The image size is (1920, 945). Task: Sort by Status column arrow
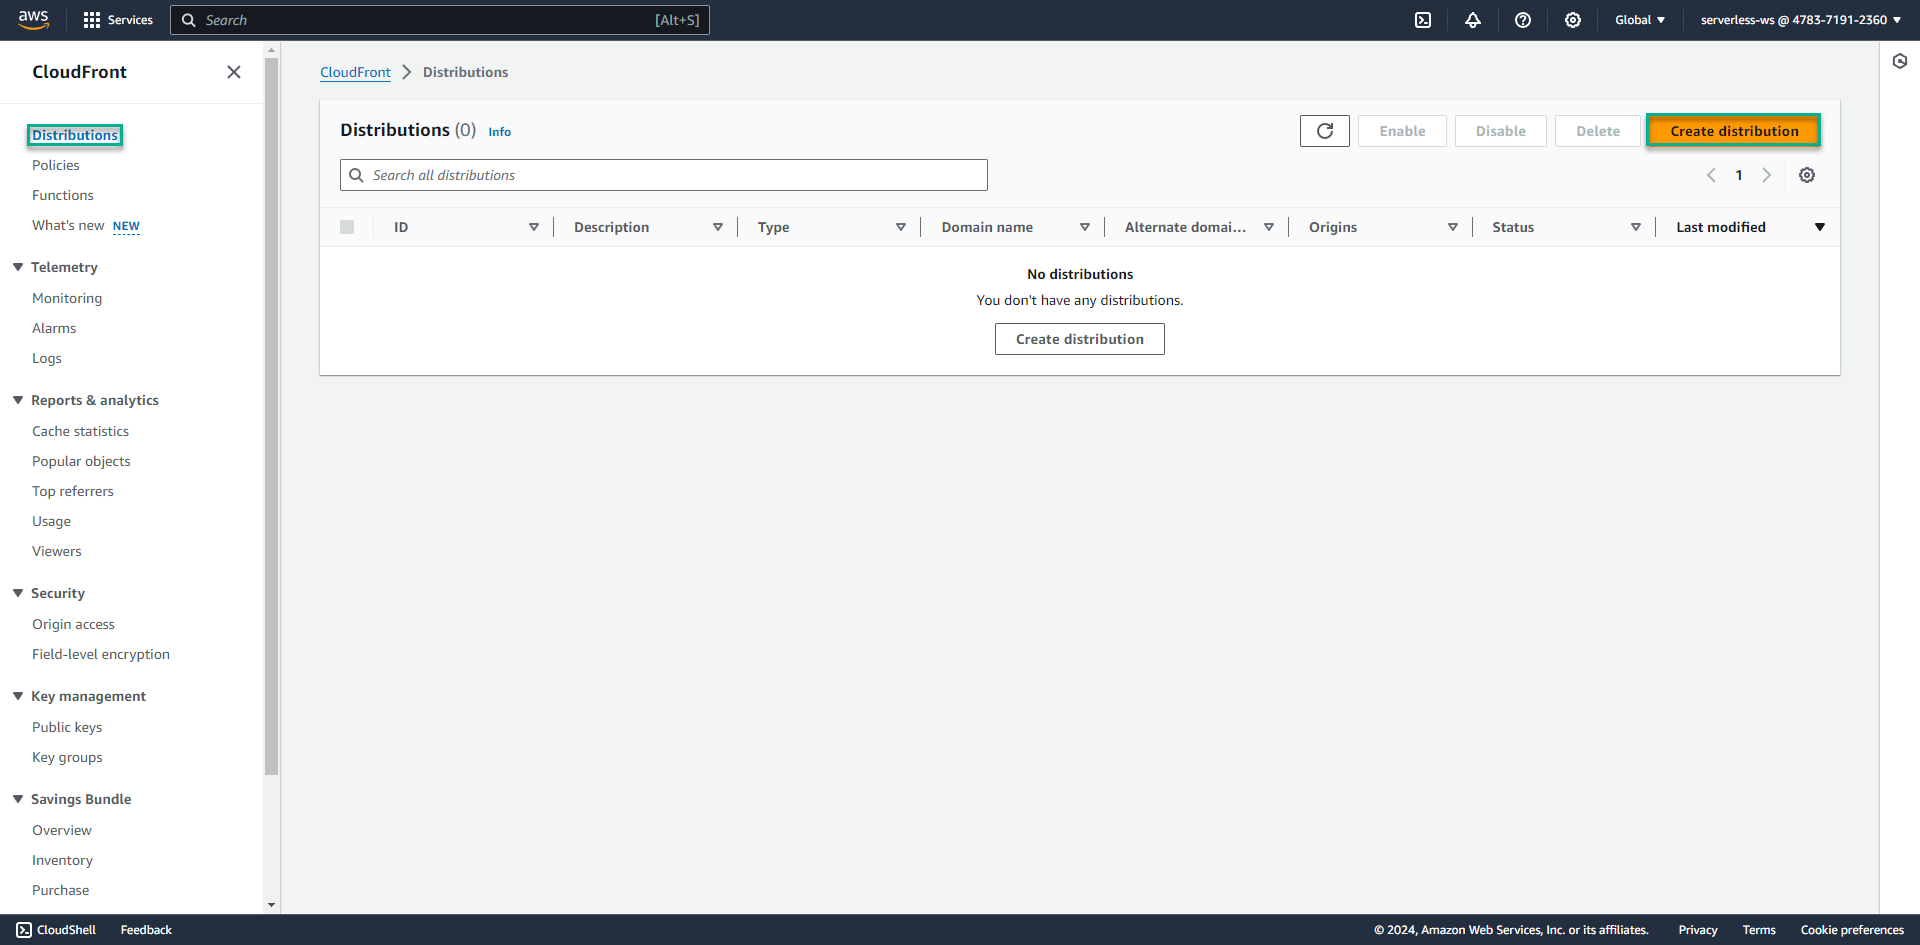(1636, 227)
